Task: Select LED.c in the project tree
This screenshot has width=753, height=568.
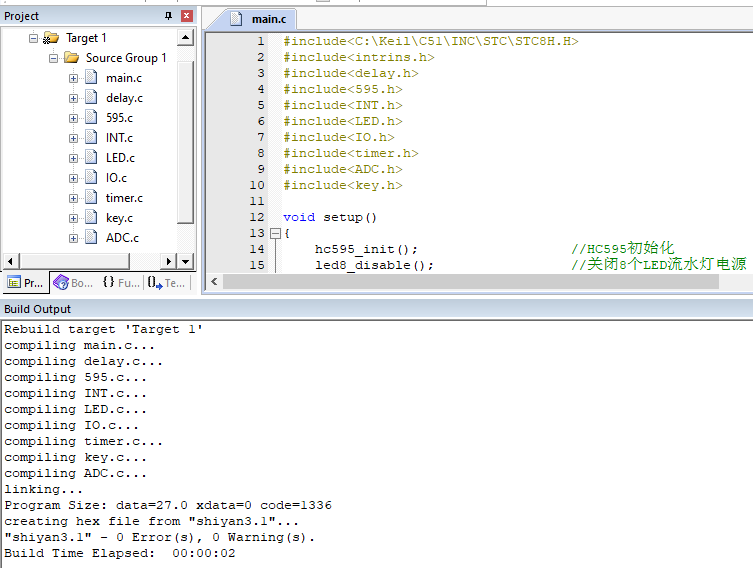Action: pyautogui.click(x=120, y=158)
